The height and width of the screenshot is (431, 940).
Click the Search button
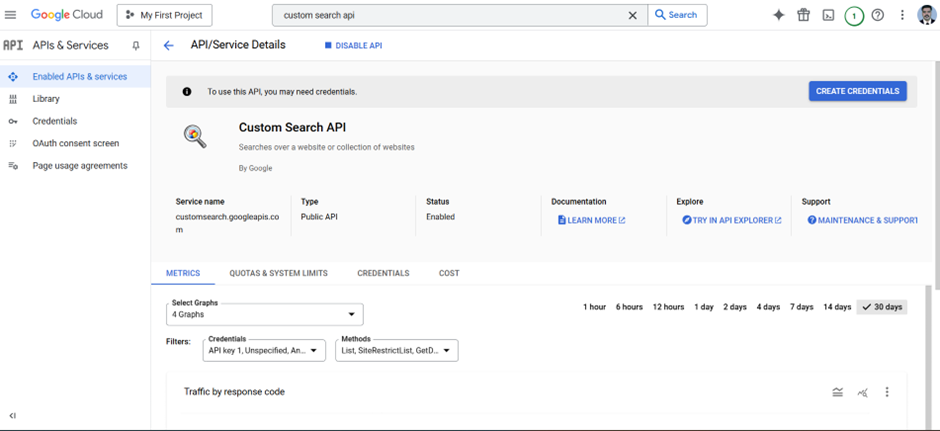[x=677, y=15]
